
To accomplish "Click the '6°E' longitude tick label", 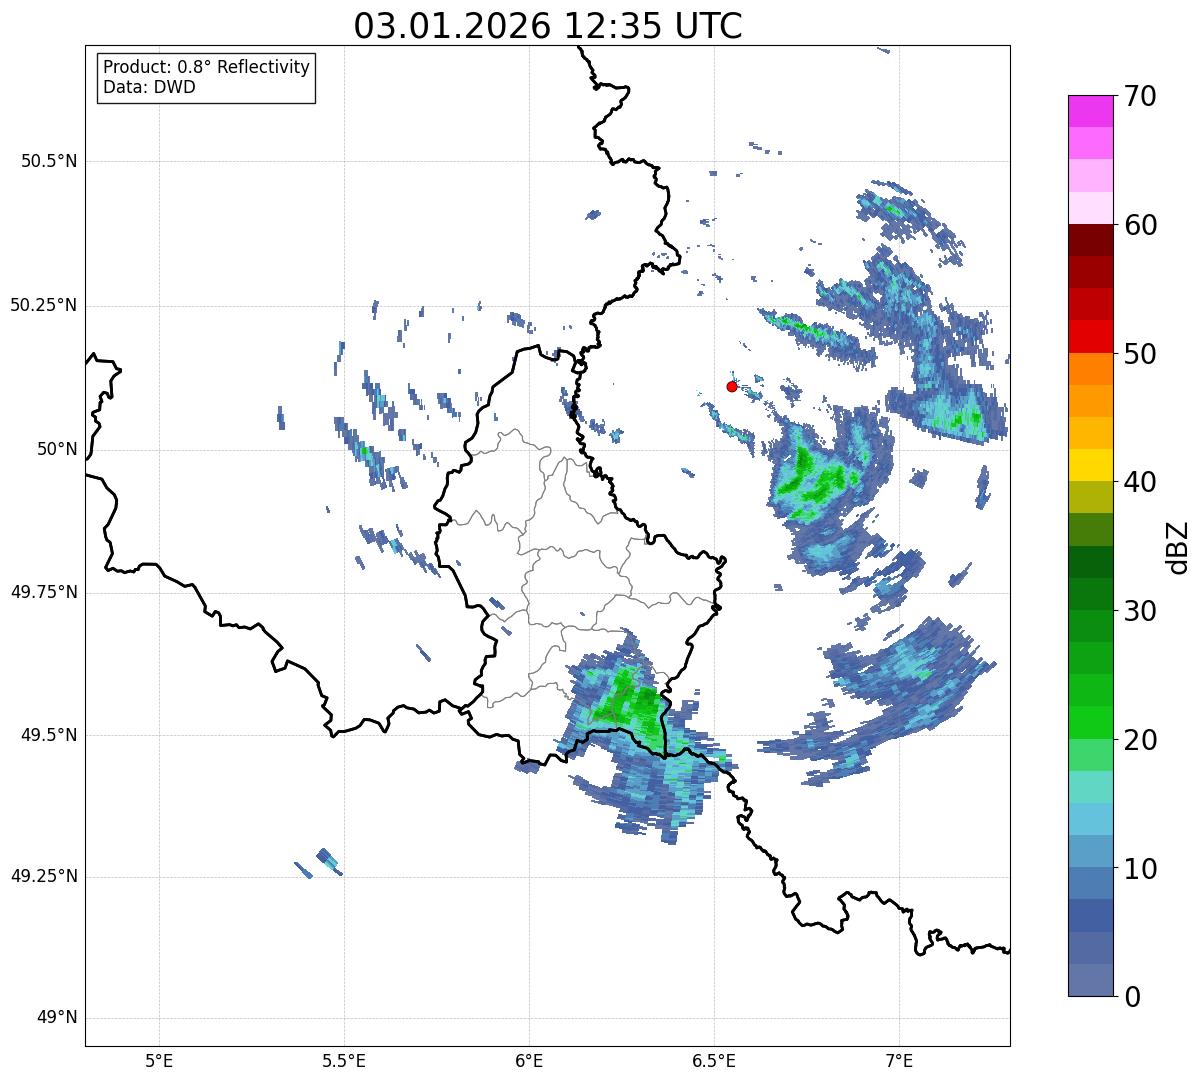I will pos(529,1060).
